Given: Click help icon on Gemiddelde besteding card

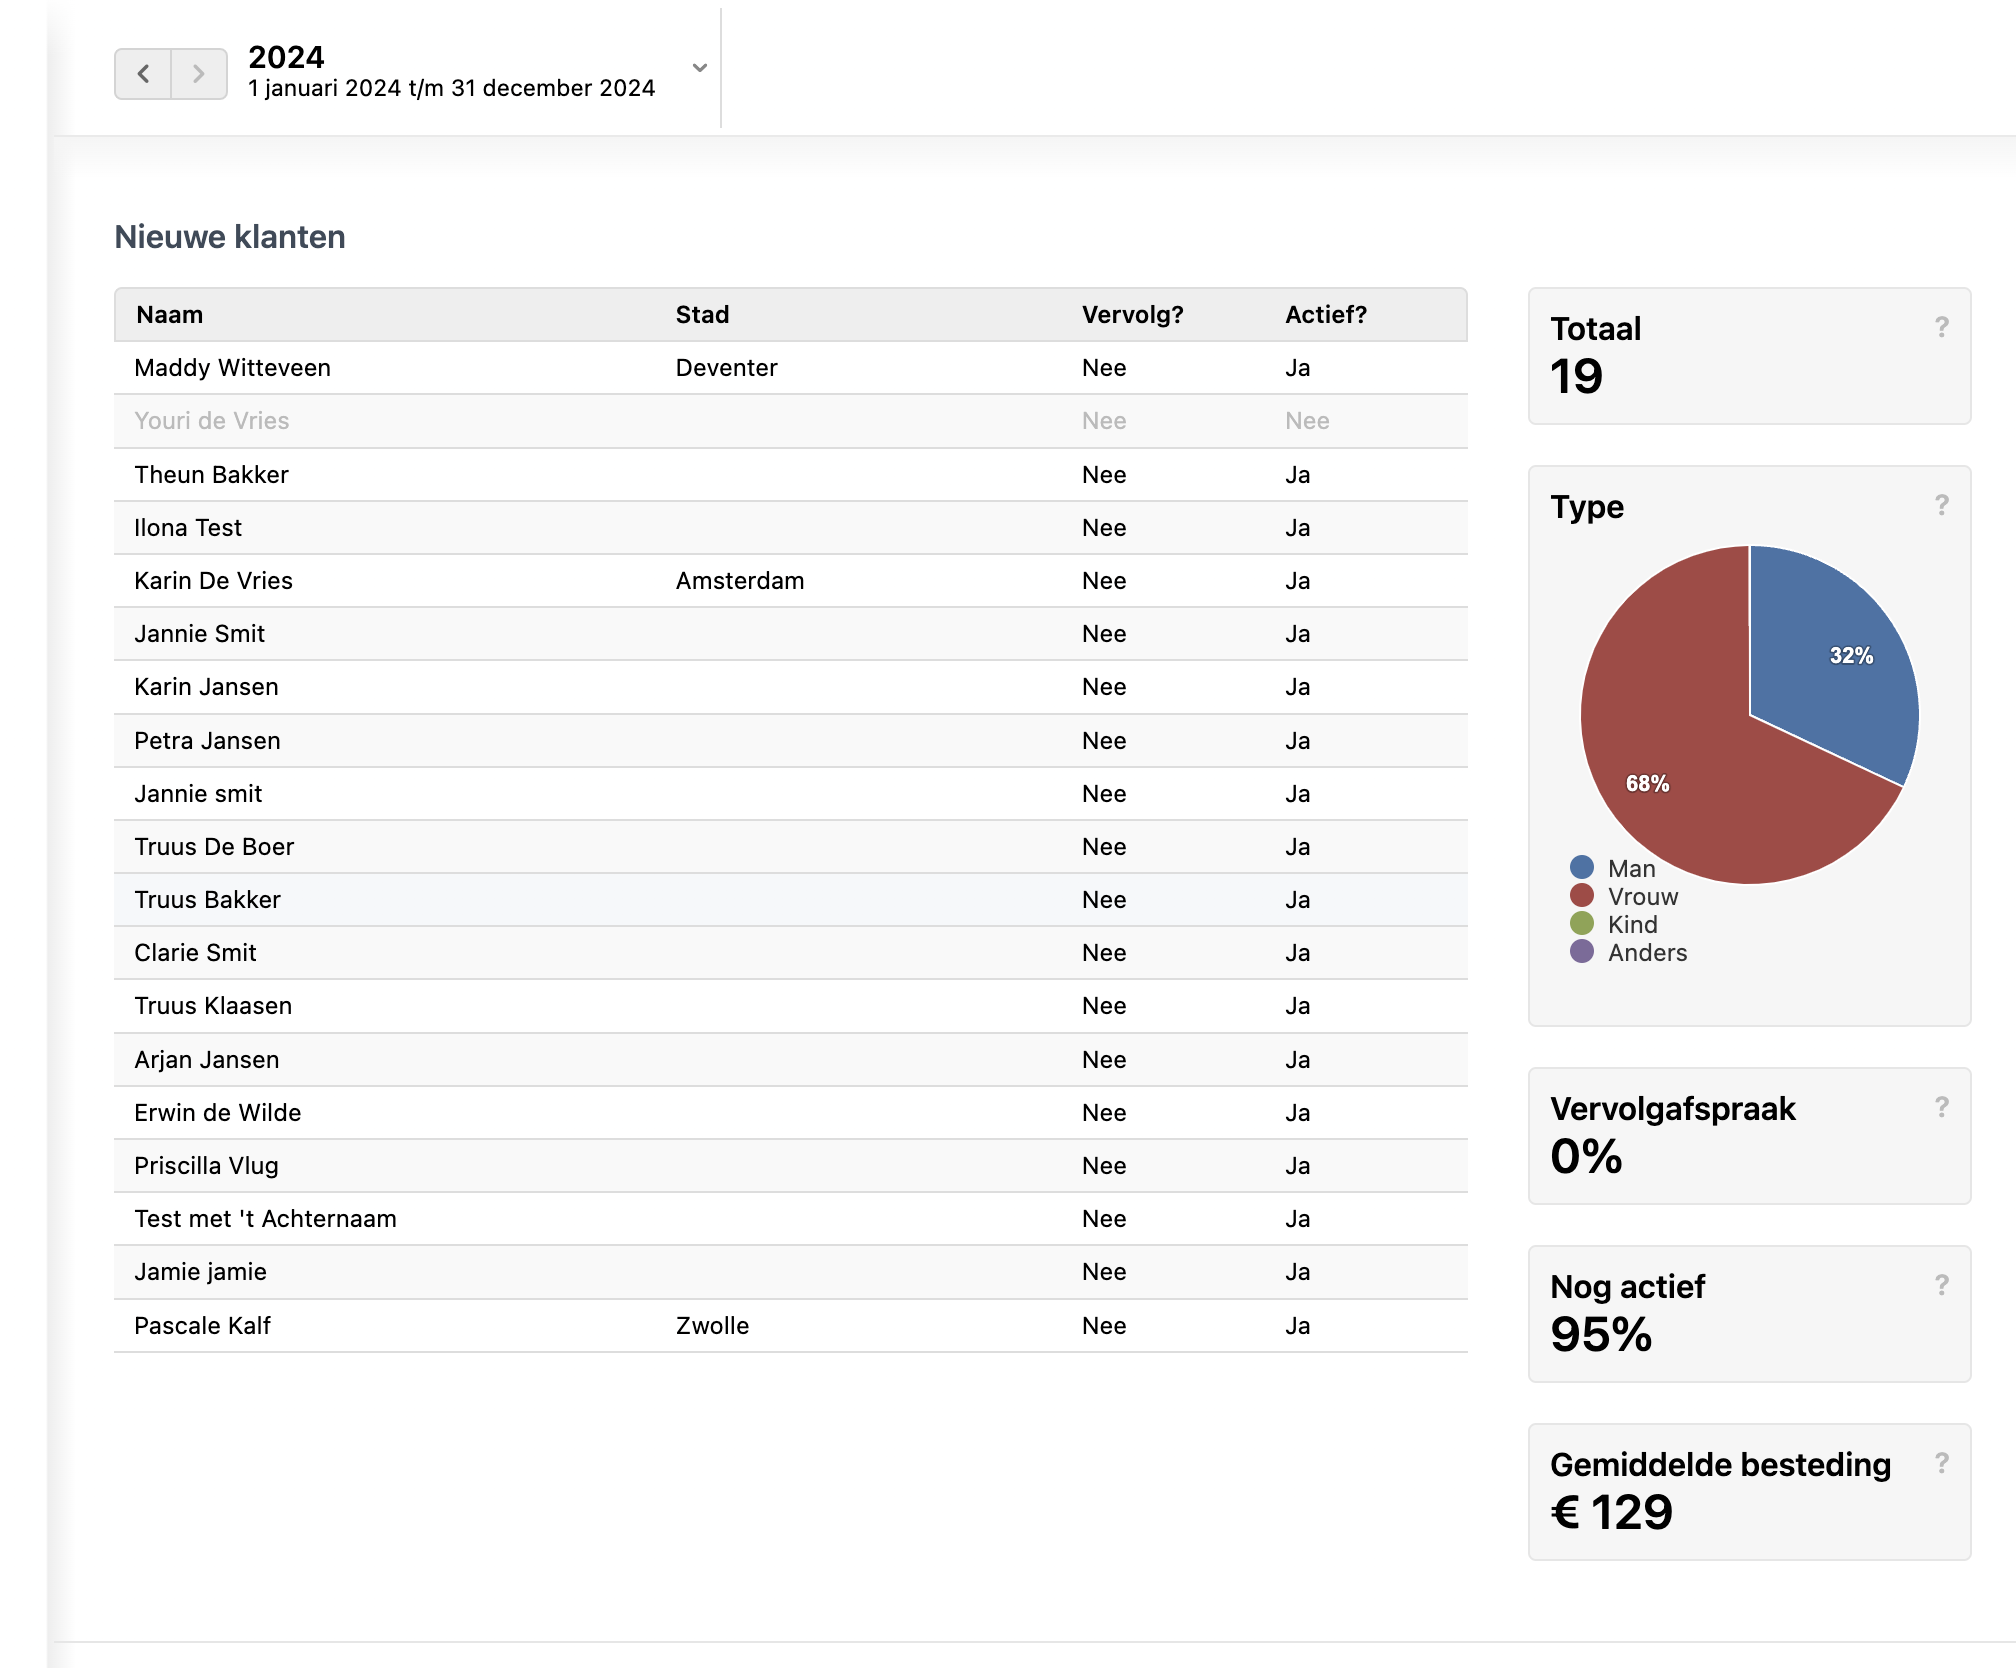Looking at the screenshot, I should click(x=1941, y=1463).
